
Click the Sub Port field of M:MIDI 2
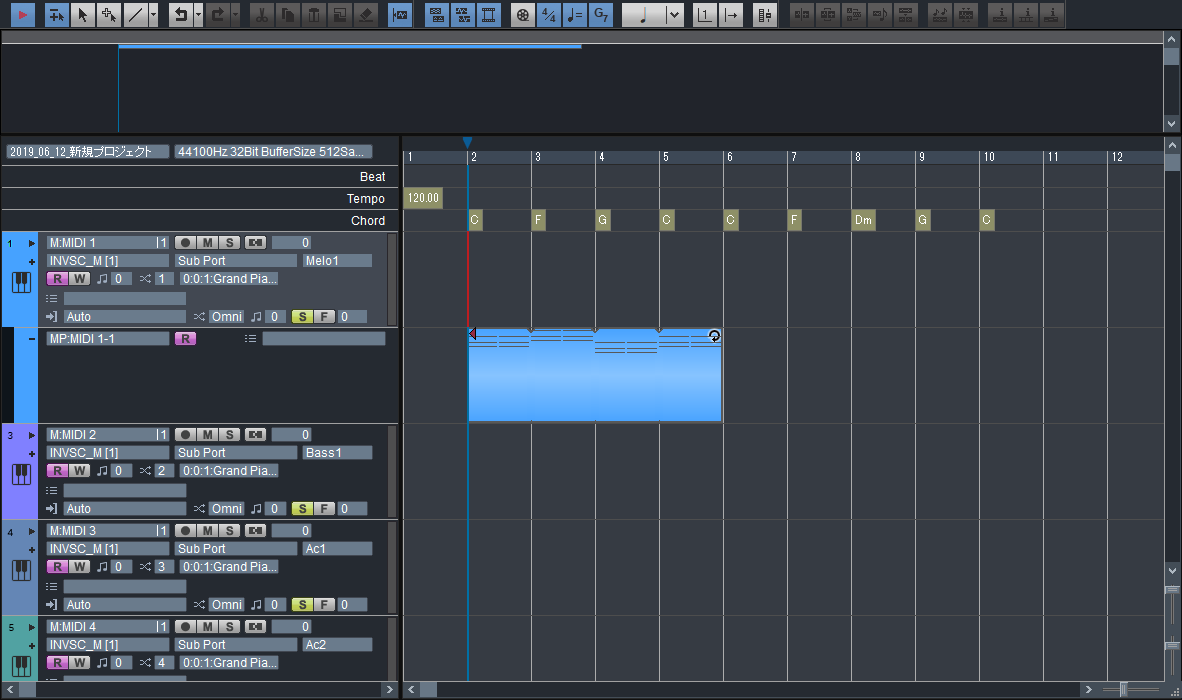coord(236,453)
